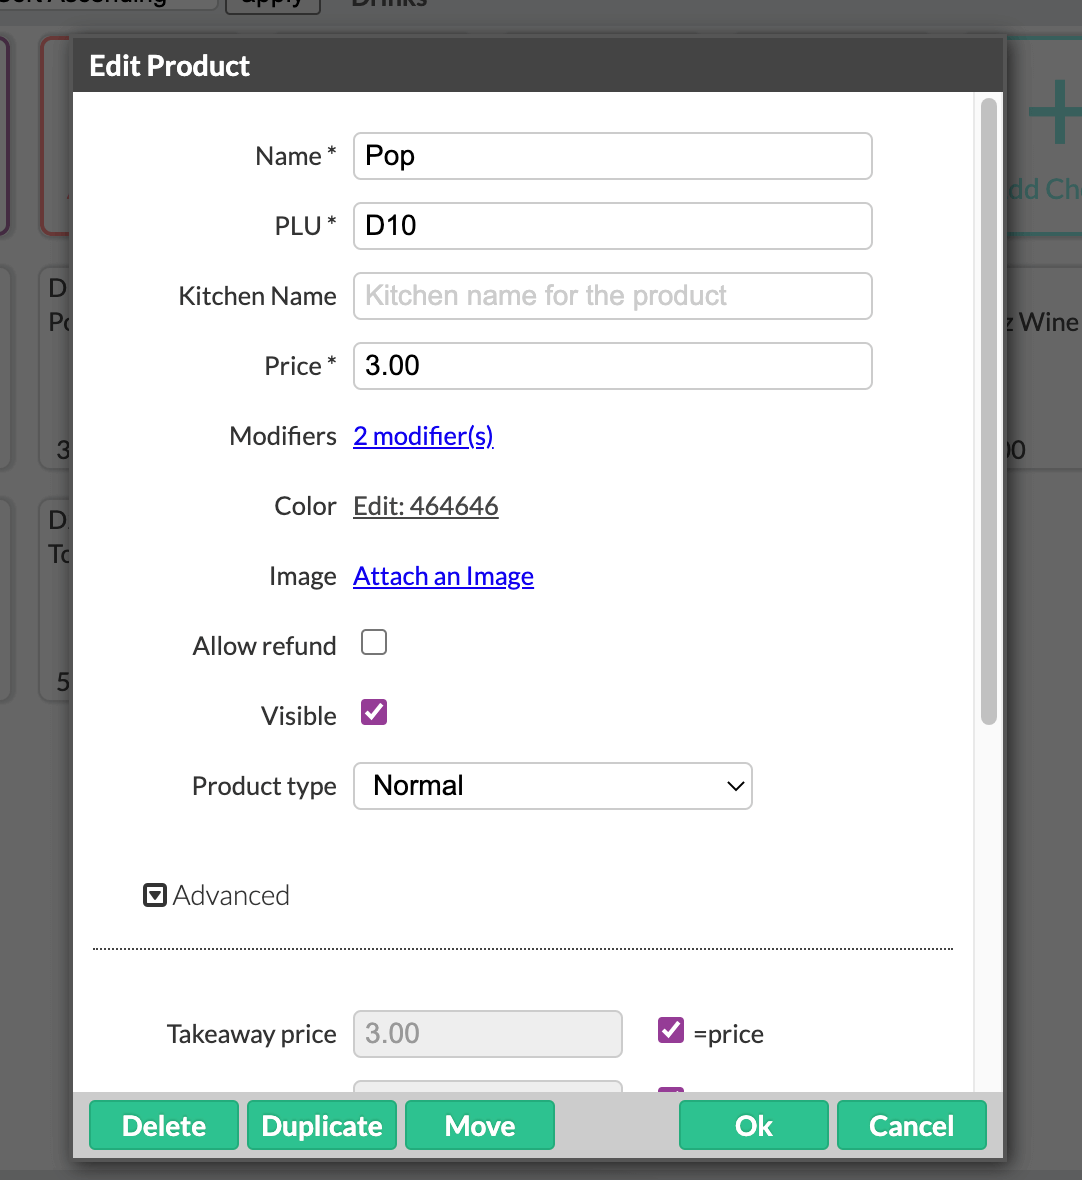Open the 2 modifier(s) link

[x=424, y=436]
